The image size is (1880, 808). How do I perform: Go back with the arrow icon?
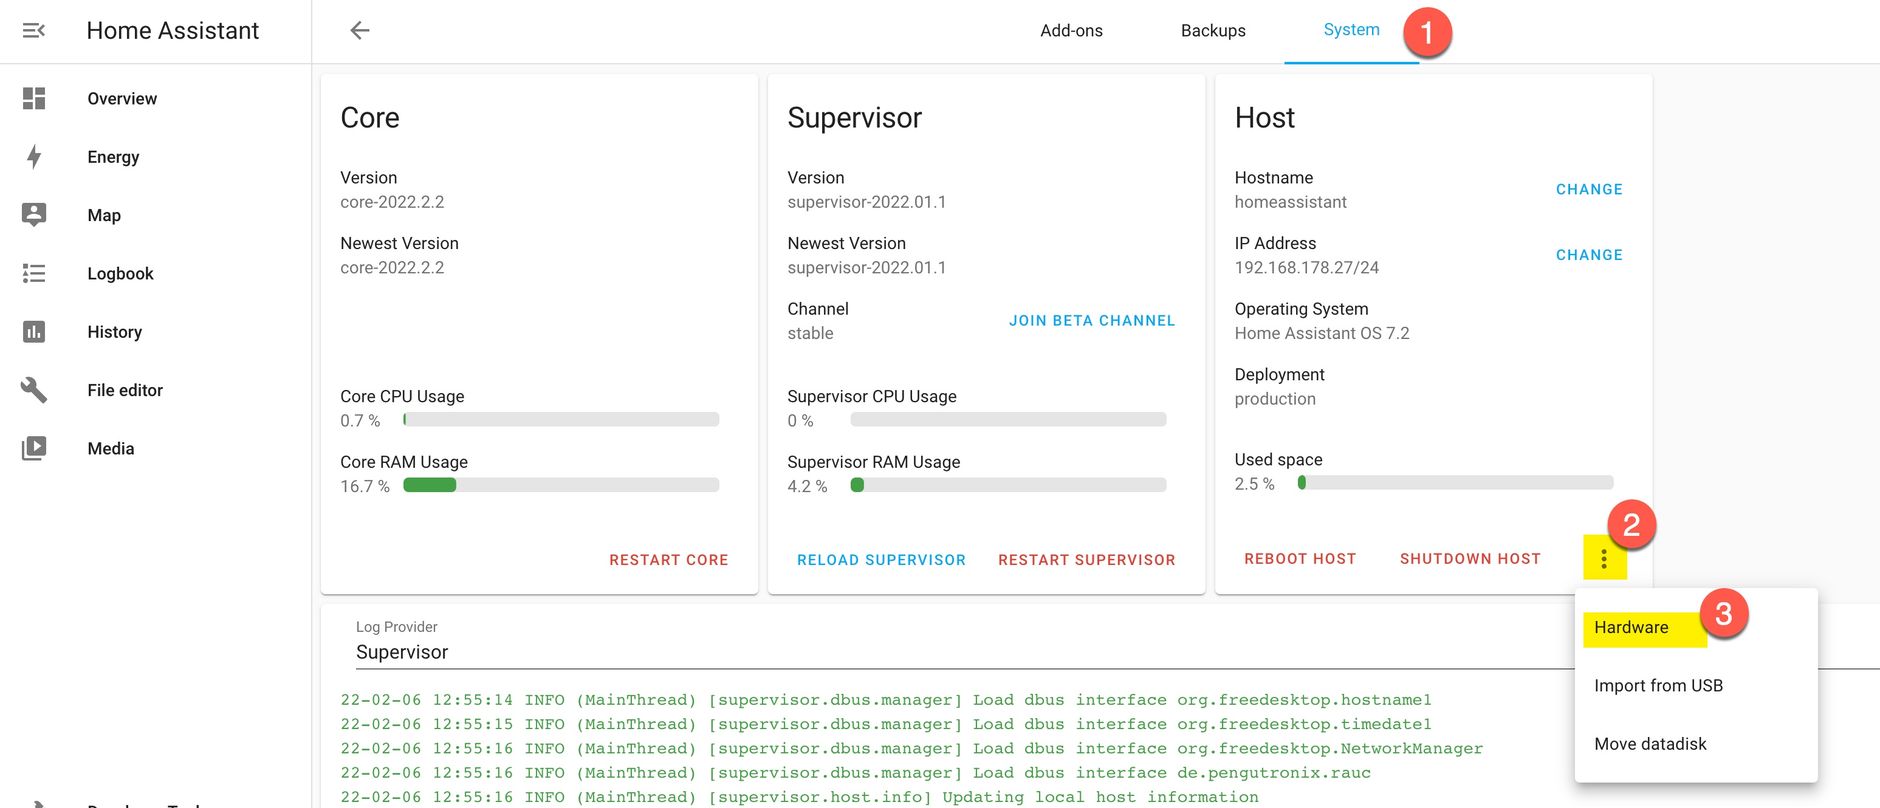360,31
